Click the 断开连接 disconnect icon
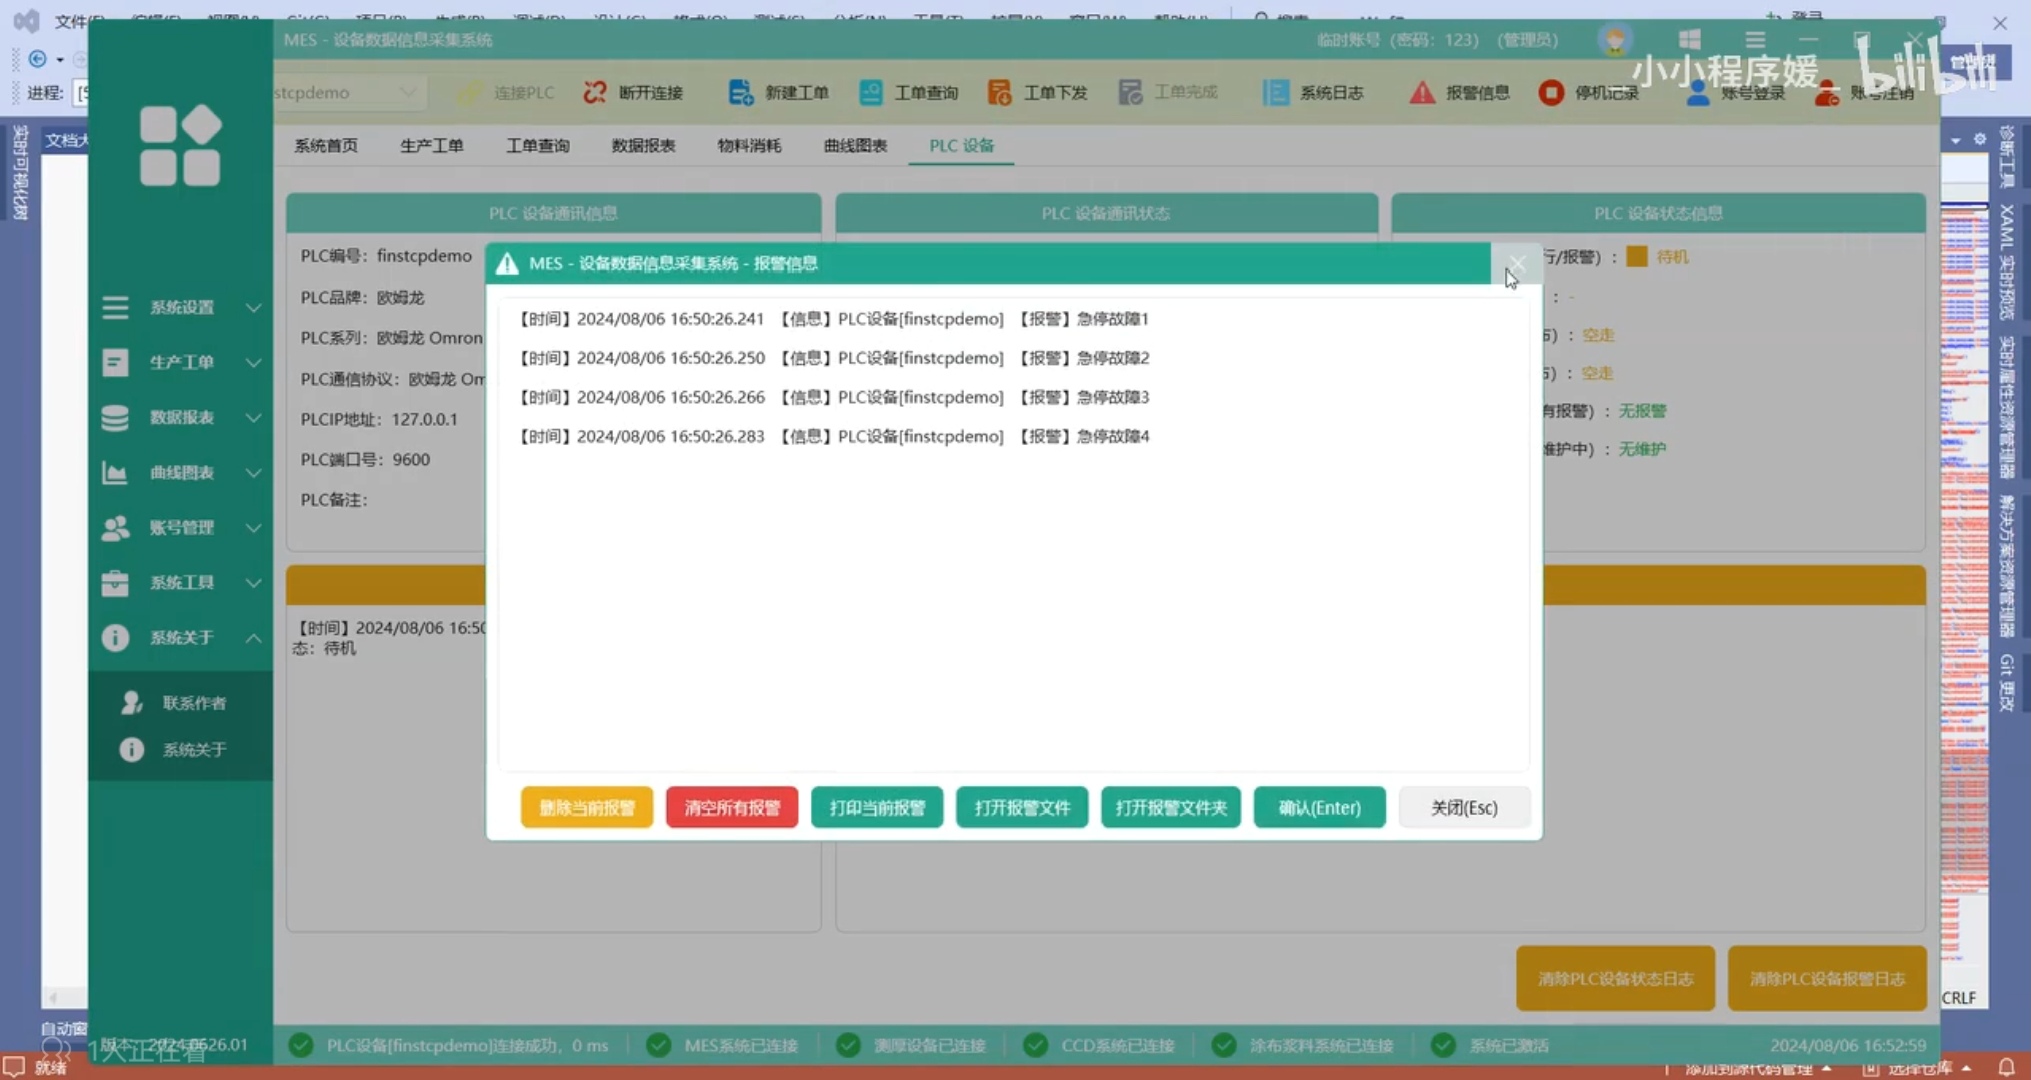The image size is (2031, 1080). click(x=595, y=92)
